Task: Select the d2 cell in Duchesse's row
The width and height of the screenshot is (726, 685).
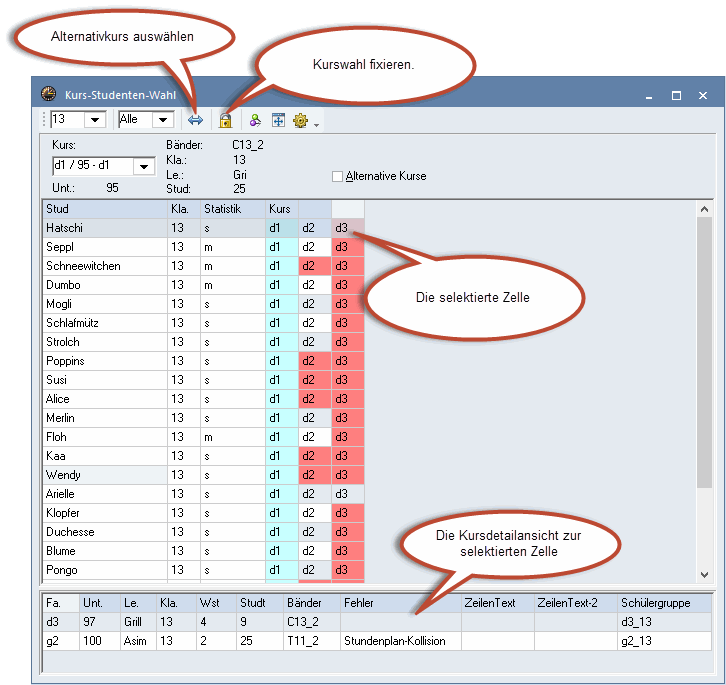Action: point(315,532)
